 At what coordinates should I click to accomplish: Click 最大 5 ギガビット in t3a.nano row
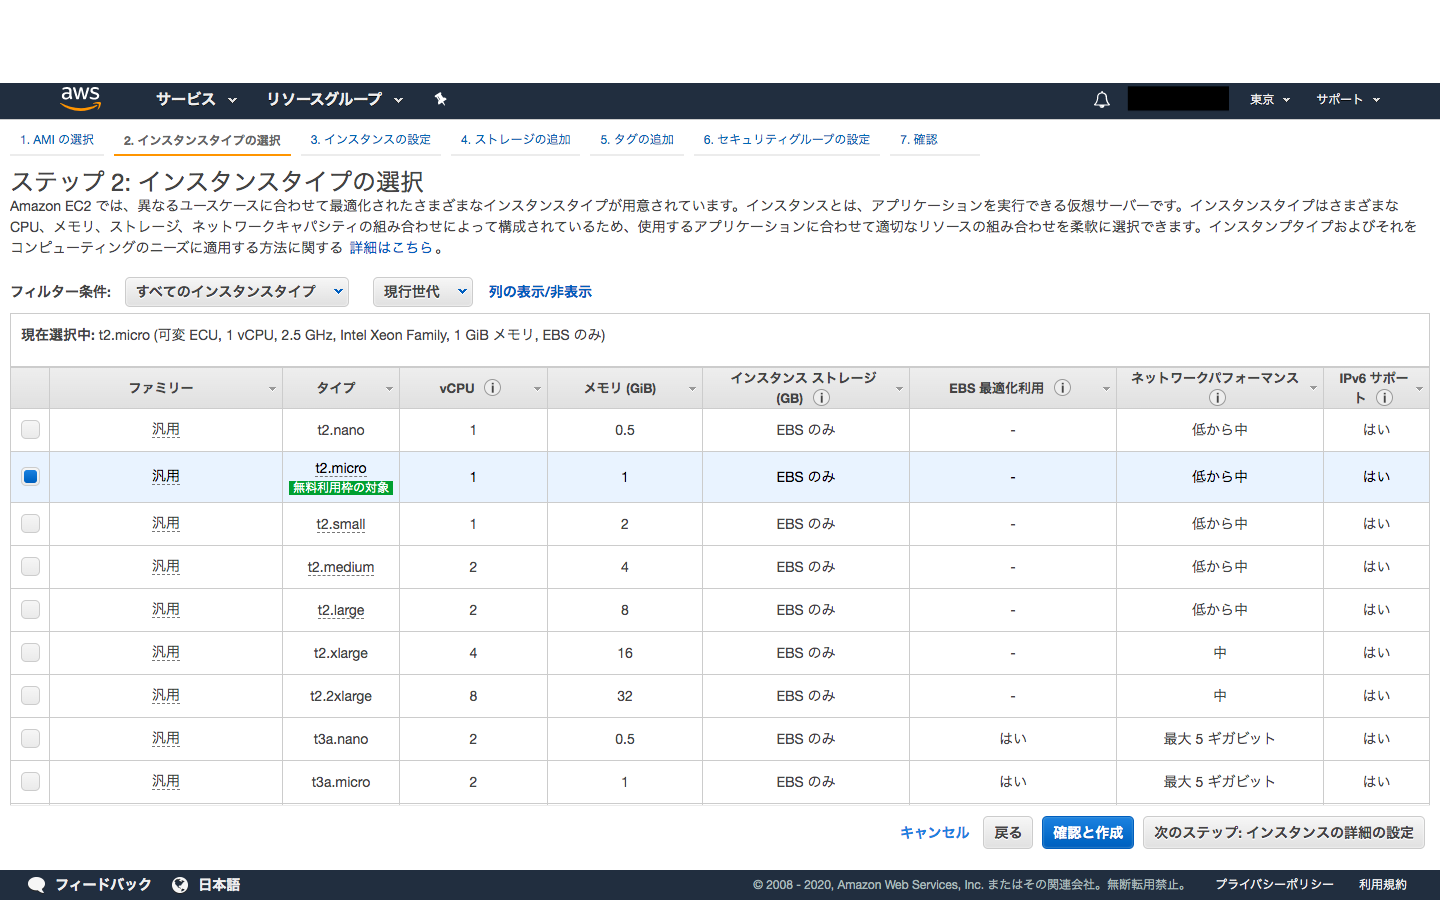click(x=1219, y=739)
